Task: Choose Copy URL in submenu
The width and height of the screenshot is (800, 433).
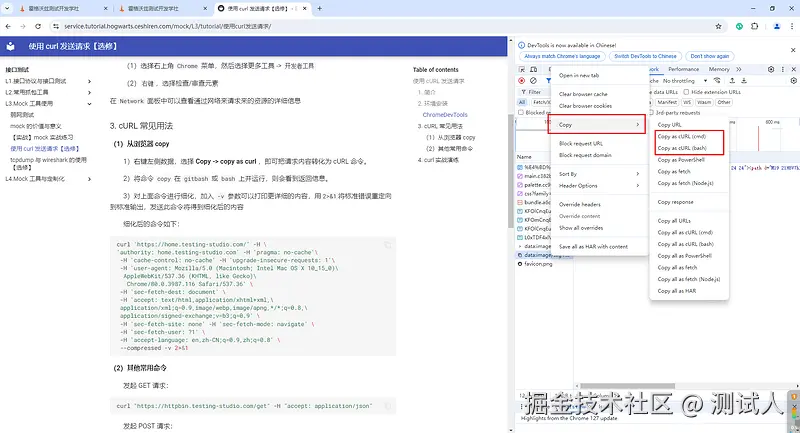Action: tap(669, 124)
